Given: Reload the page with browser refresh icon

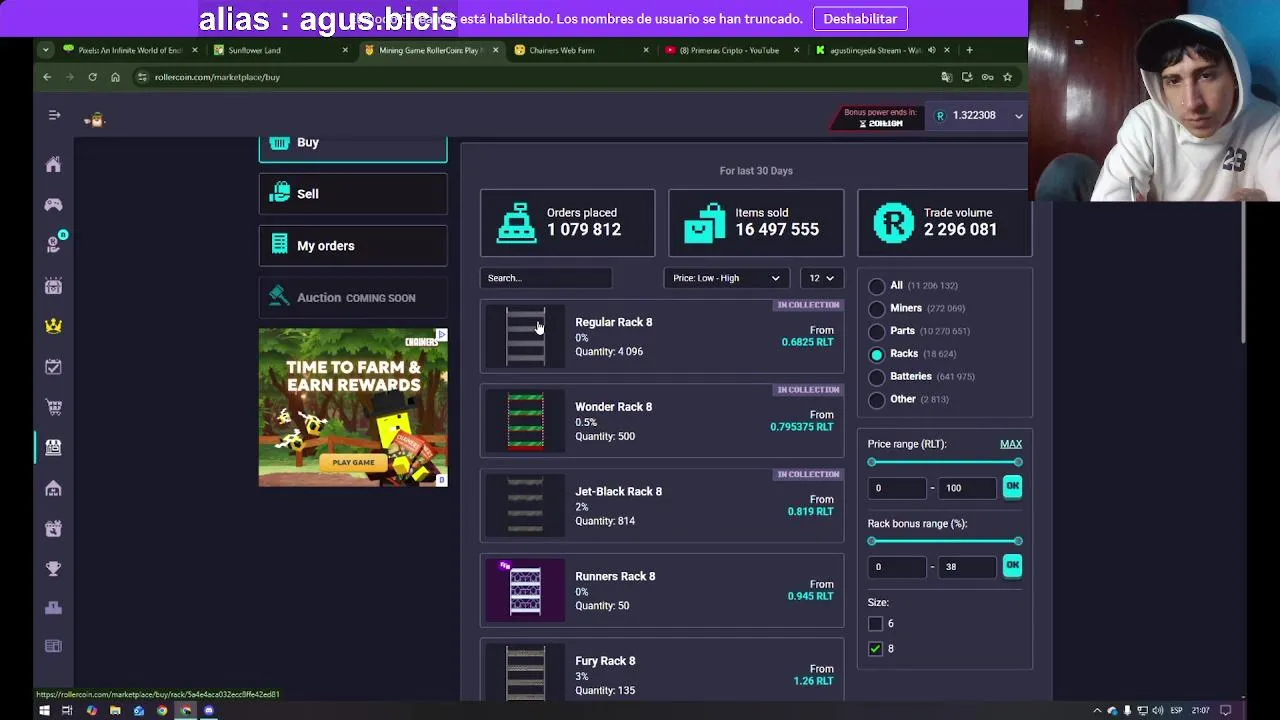Looking at the screenshot, I should pos(92,77).
